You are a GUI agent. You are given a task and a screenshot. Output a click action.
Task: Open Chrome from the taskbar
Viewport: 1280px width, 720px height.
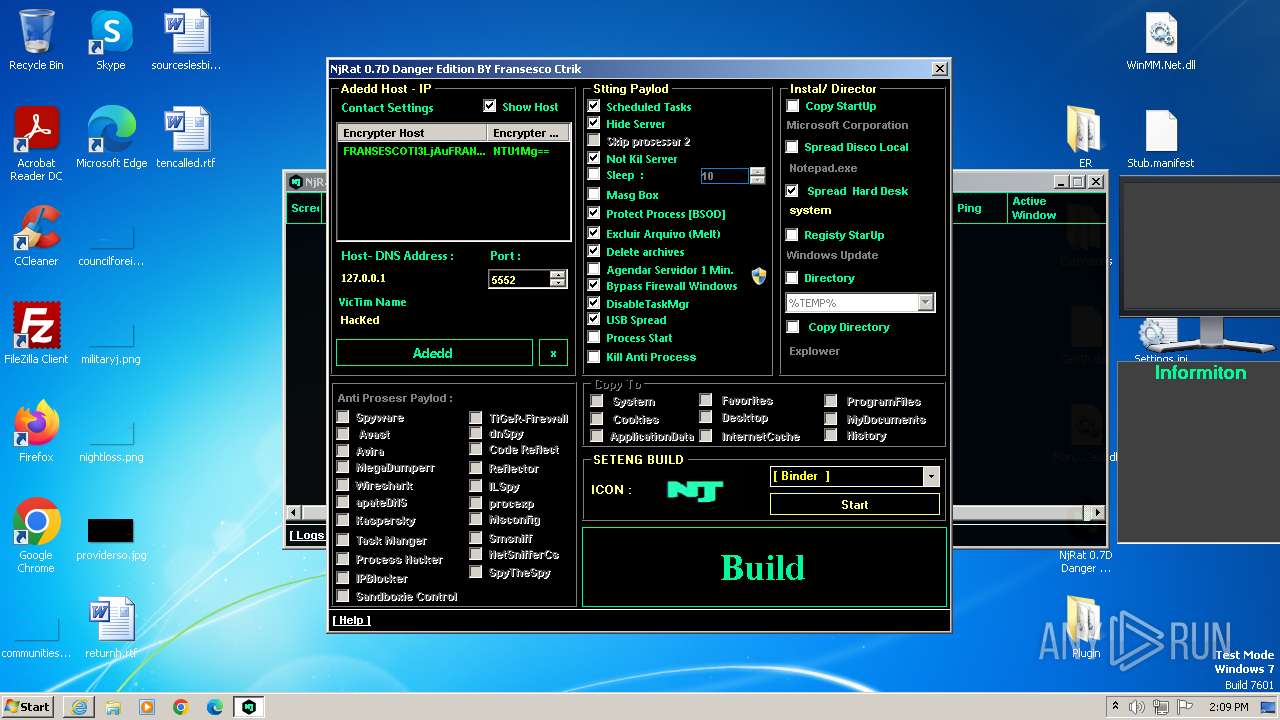click(x=181, y=707)
